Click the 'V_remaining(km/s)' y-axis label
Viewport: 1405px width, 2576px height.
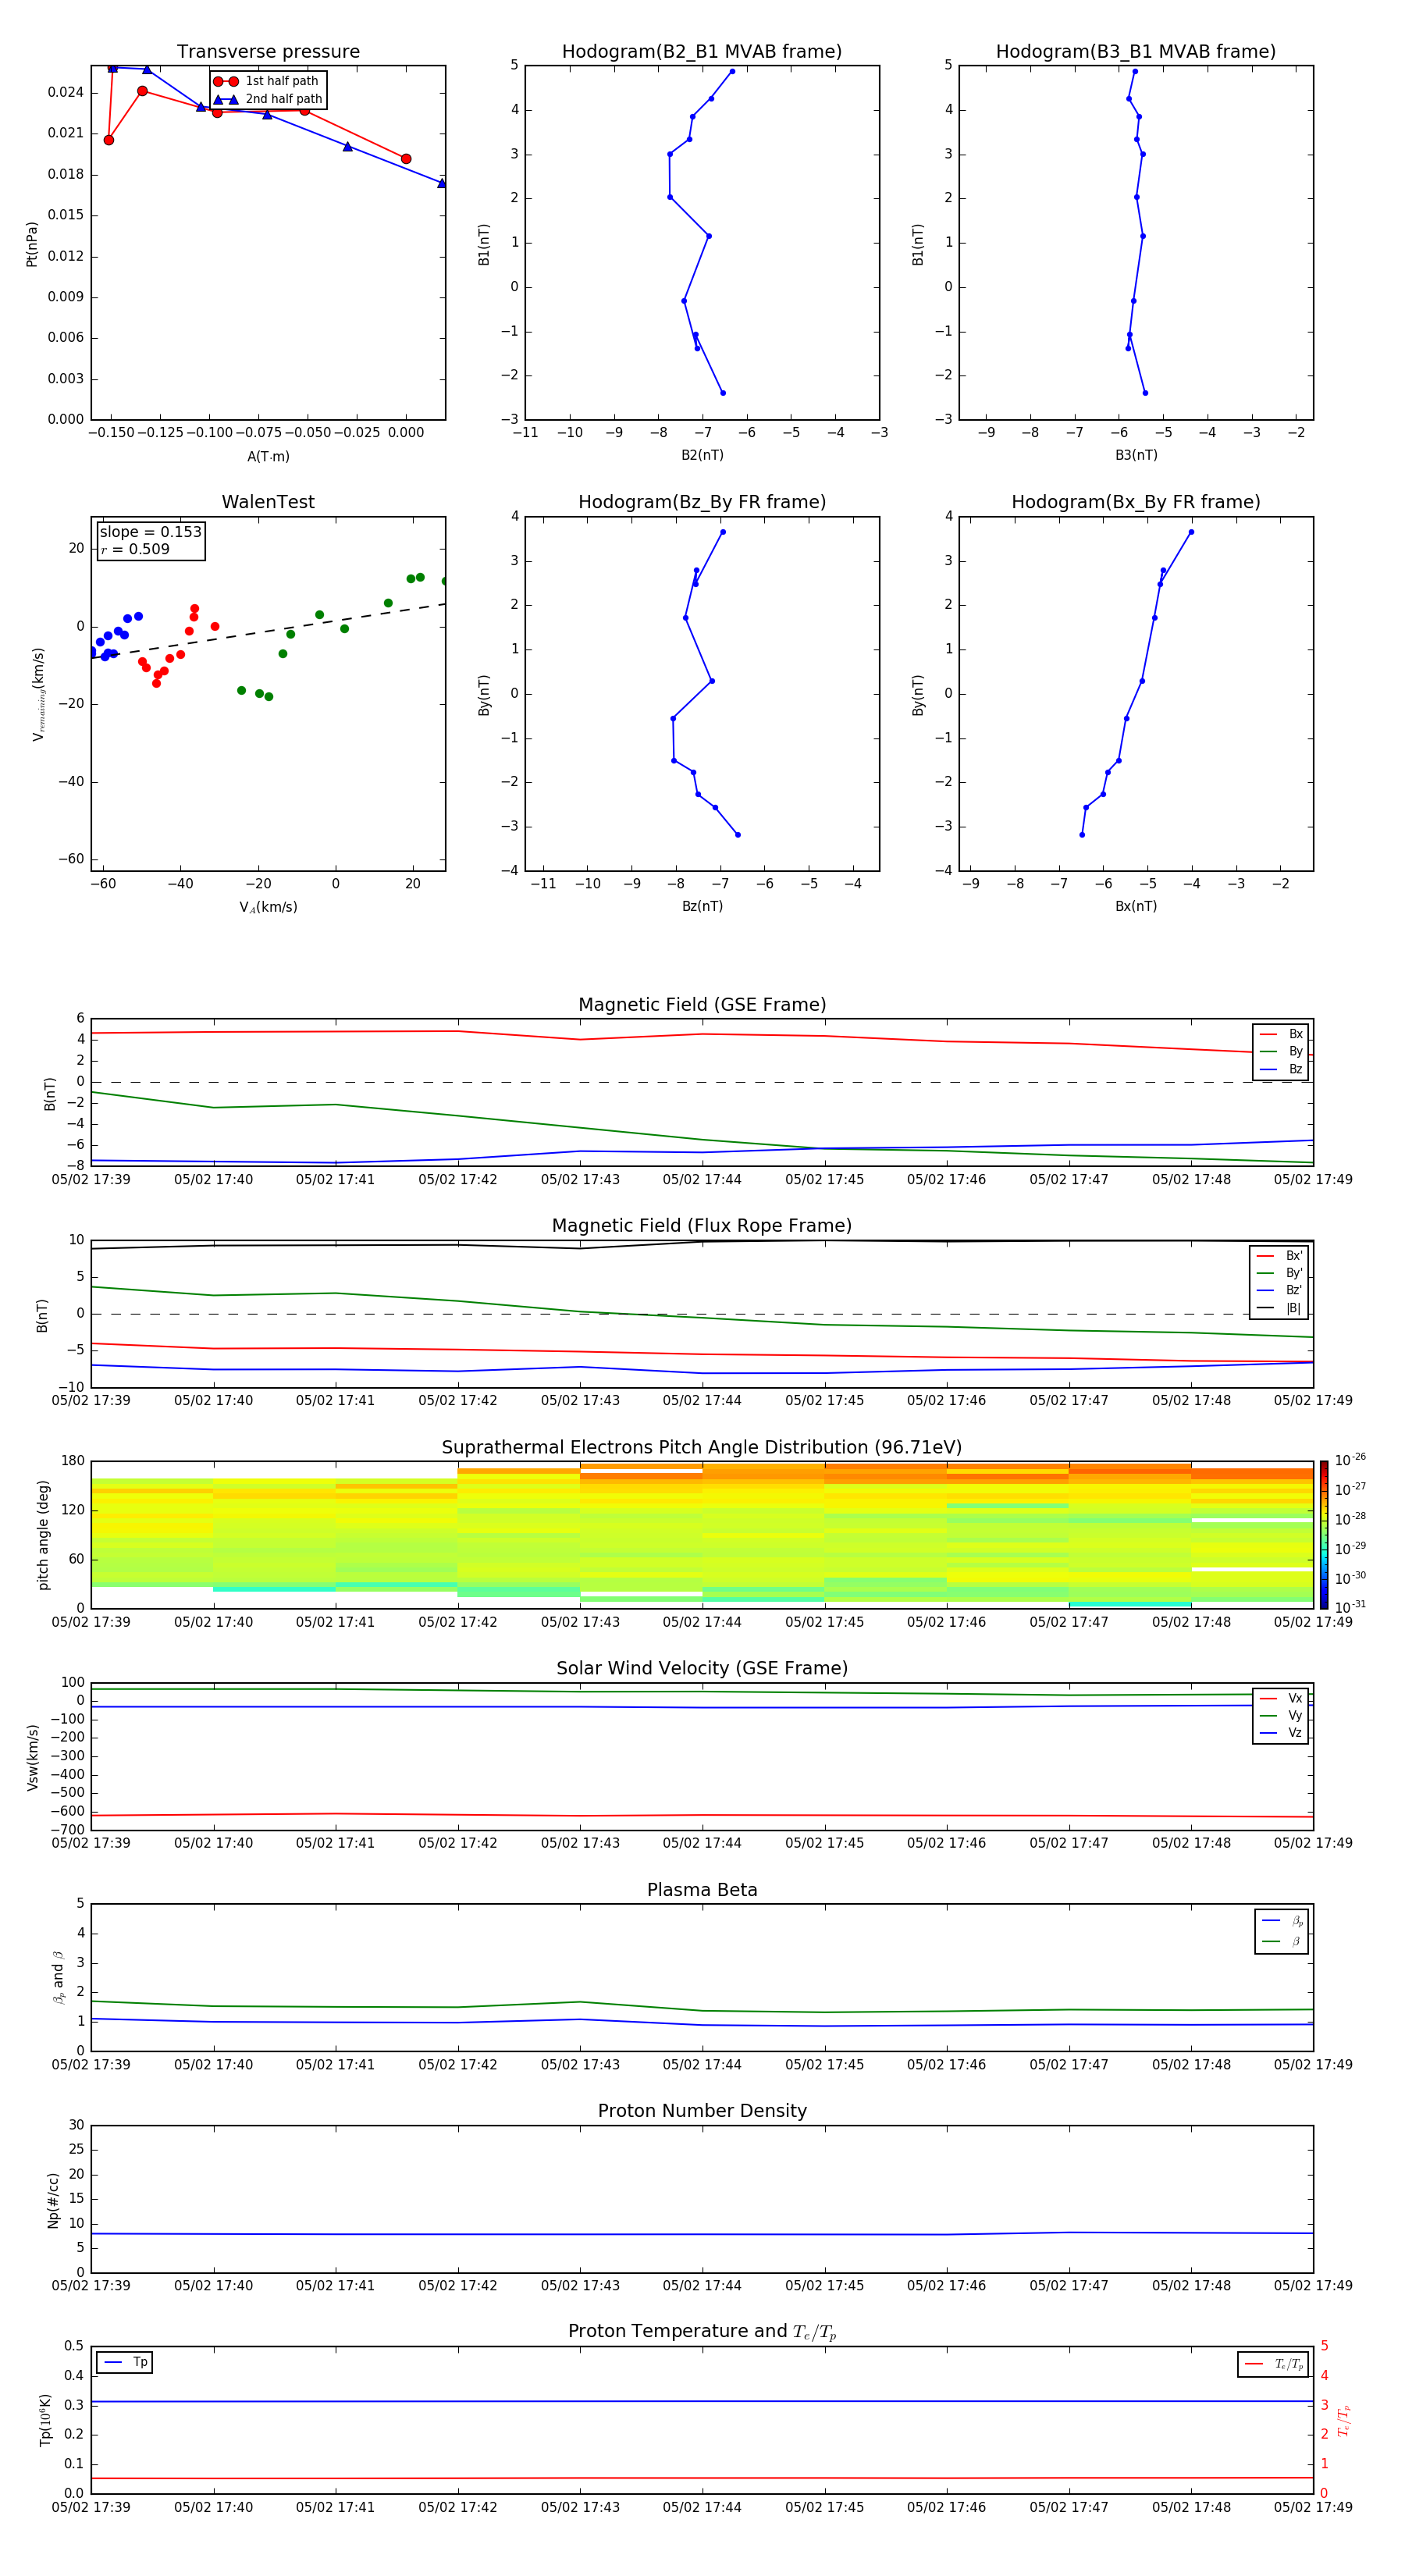[38, 694]
